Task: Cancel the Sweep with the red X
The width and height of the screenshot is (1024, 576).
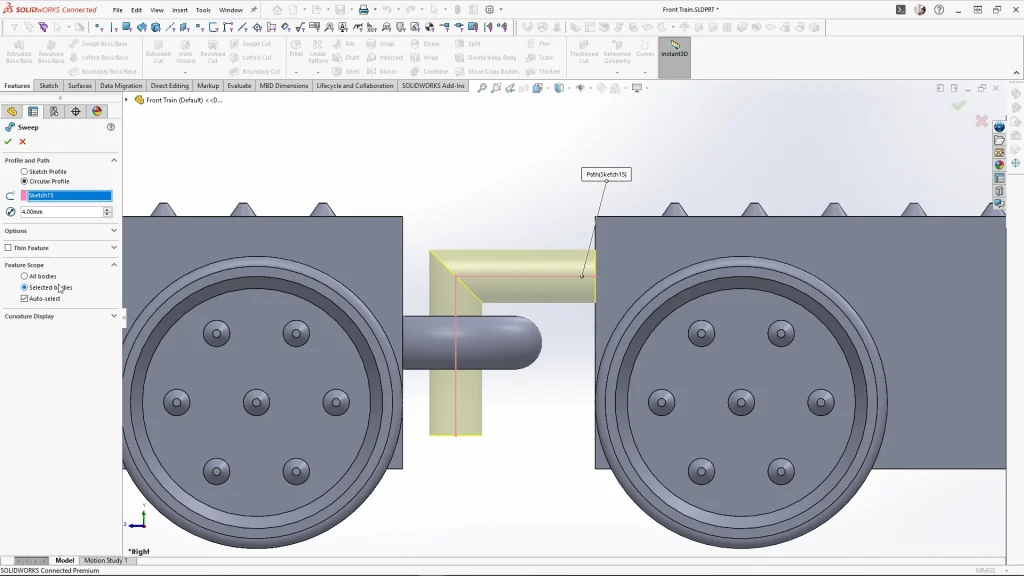Action: 23,142
